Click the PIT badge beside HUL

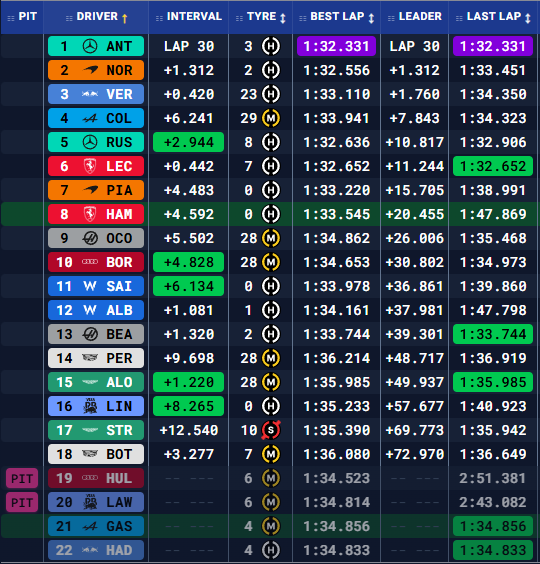click(x=22, y=478)
